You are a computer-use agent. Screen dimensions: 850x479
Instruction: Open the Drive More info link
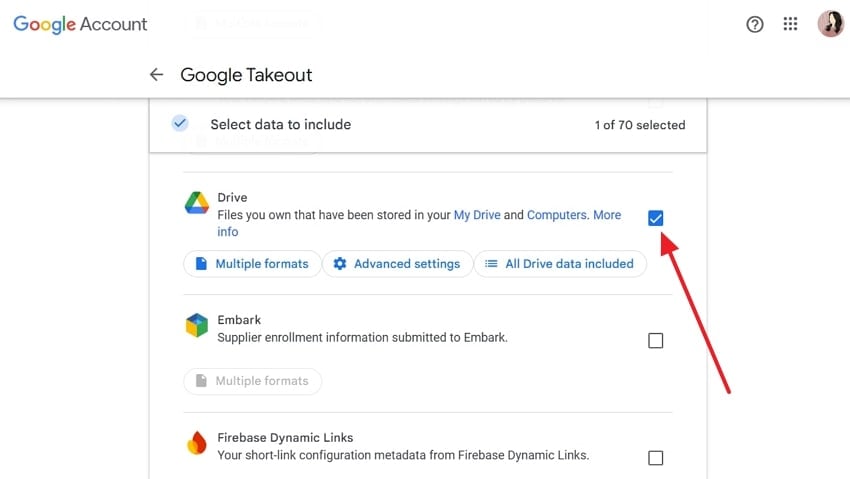(606, 215)
